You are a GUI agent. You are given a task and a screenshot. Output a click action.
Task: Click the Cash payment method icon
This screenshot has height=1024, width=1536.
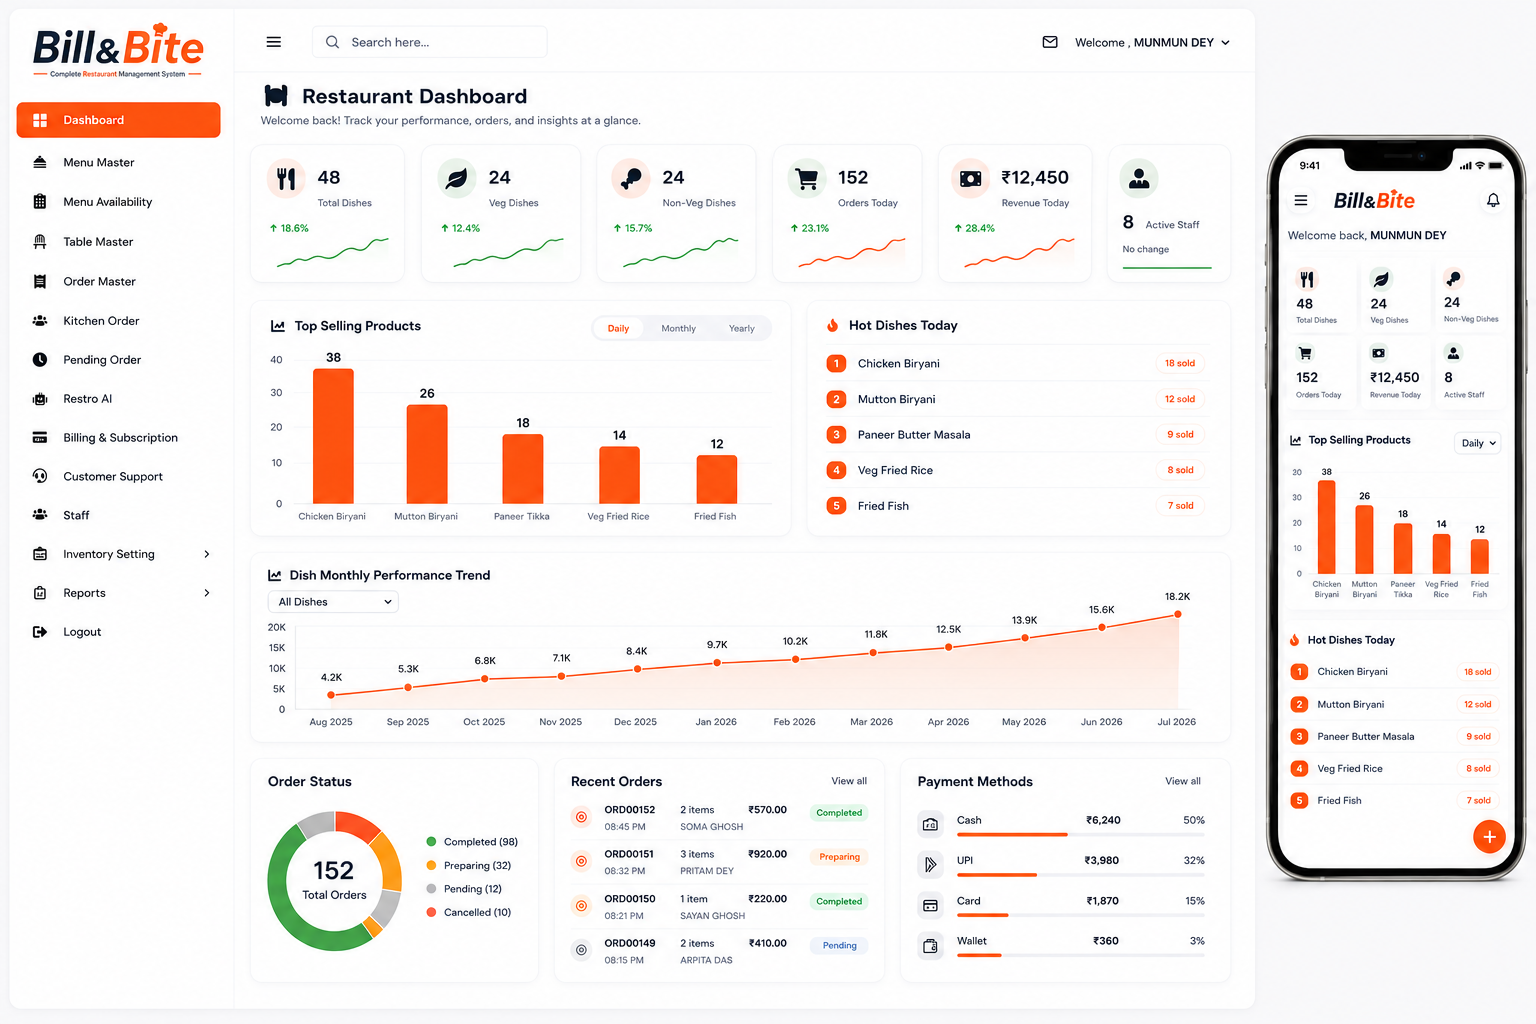(930, 824)
